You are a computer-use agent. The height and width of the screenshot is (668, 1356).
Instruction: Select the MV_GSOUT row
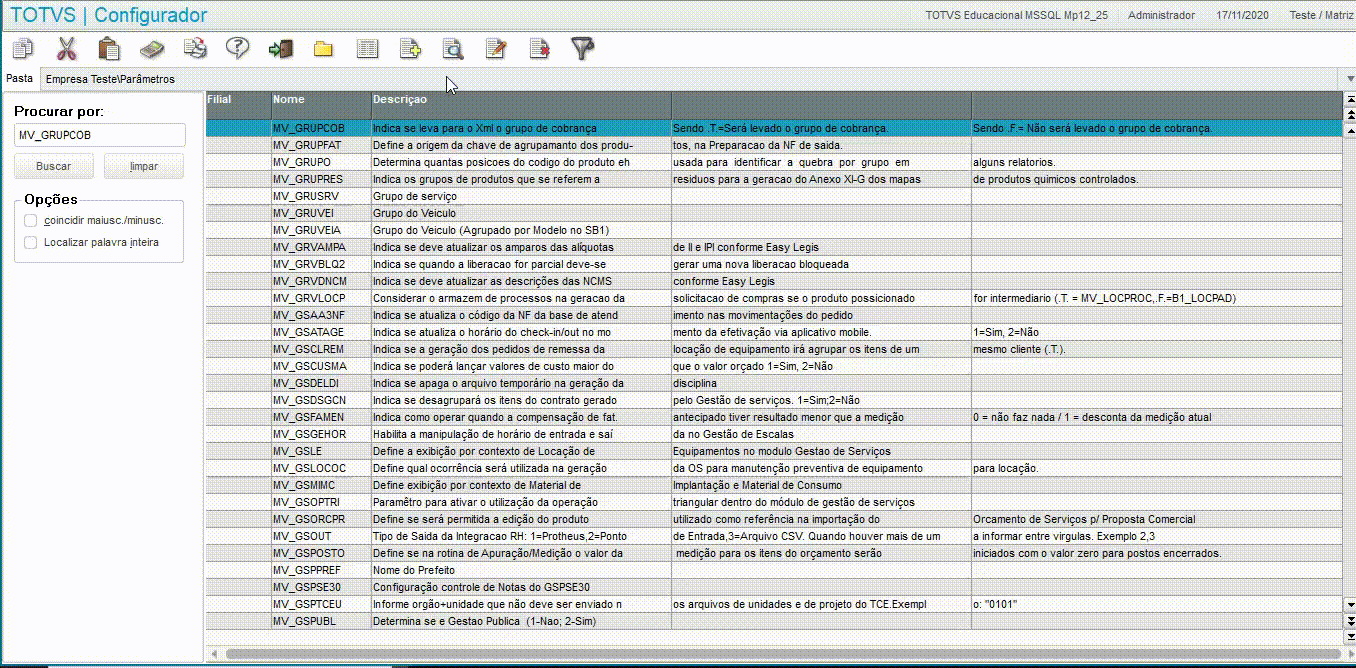pos(773,536)
